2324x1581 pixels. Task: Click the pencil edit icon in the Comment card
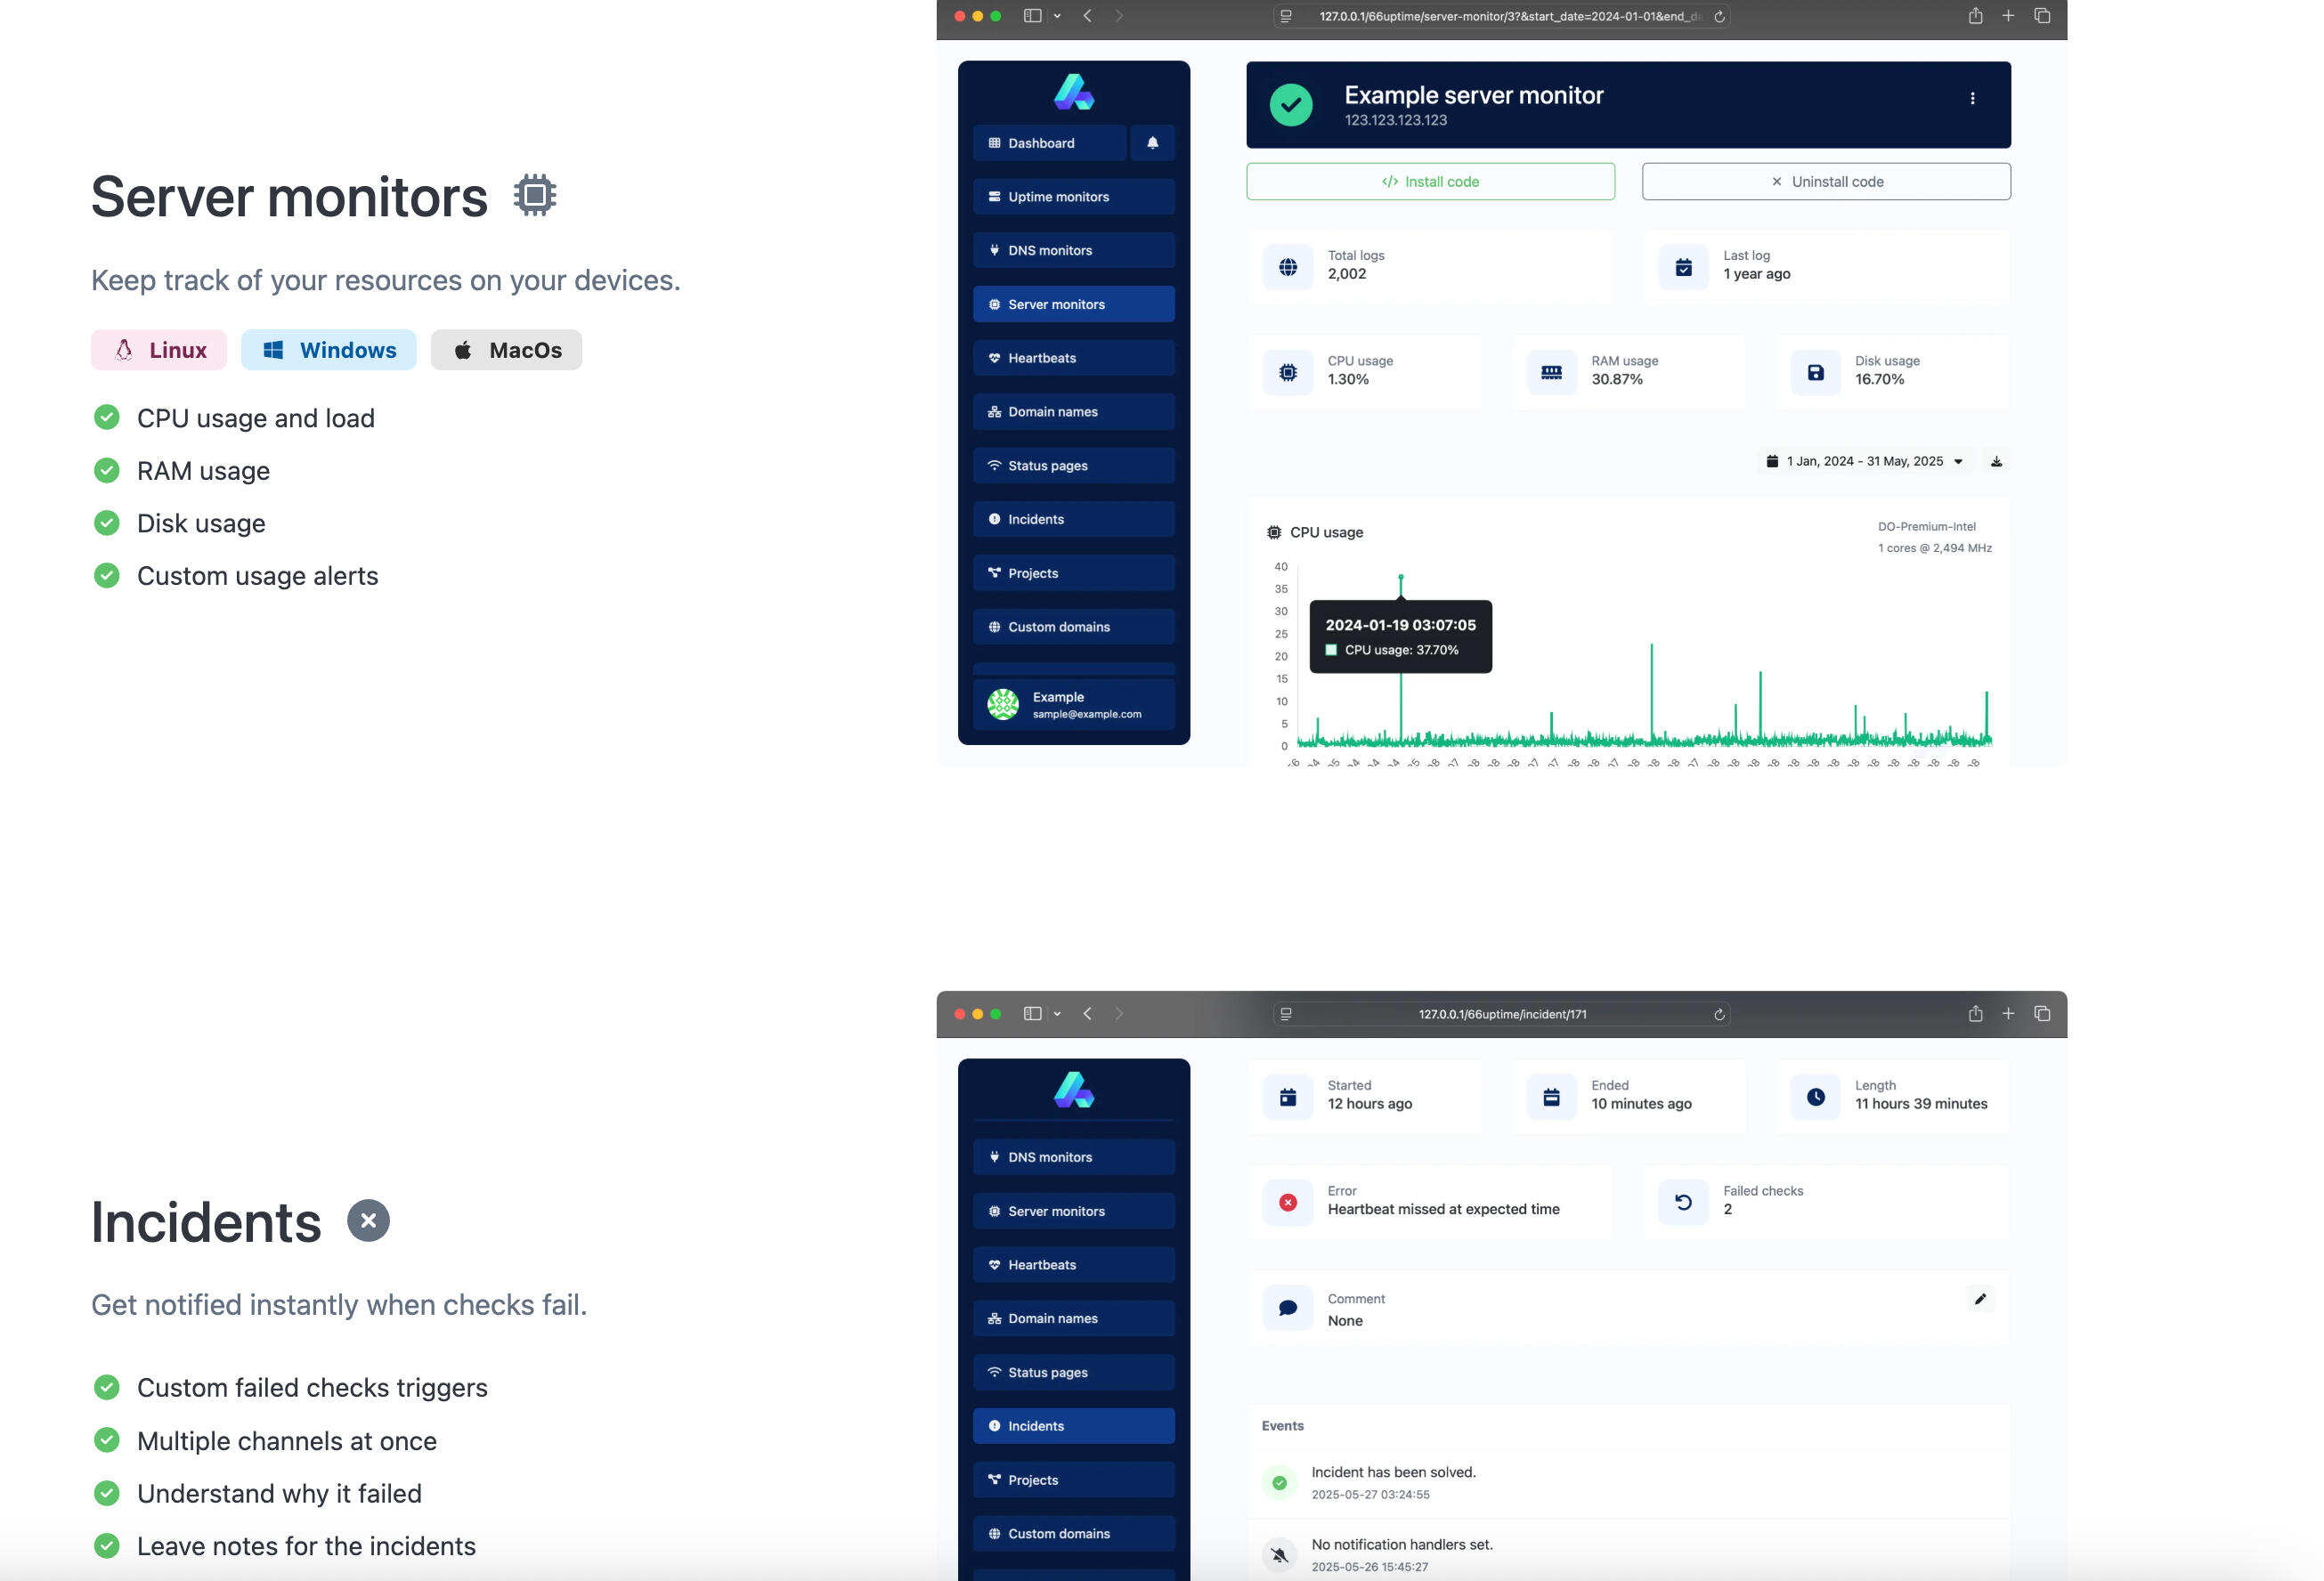[x=1979, y=1298]
